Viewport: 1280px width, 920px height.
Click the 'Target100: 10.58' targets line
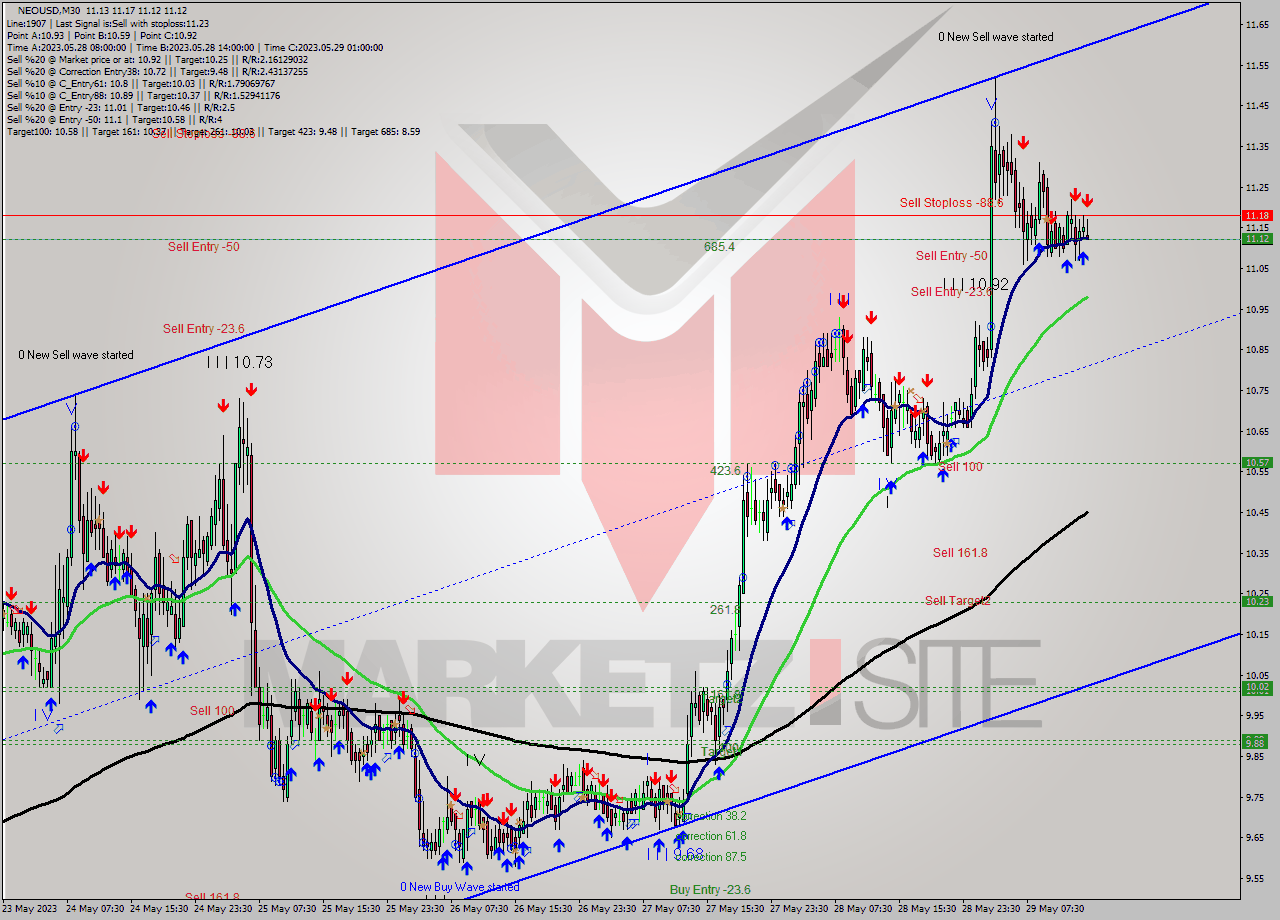pos(213,131)
